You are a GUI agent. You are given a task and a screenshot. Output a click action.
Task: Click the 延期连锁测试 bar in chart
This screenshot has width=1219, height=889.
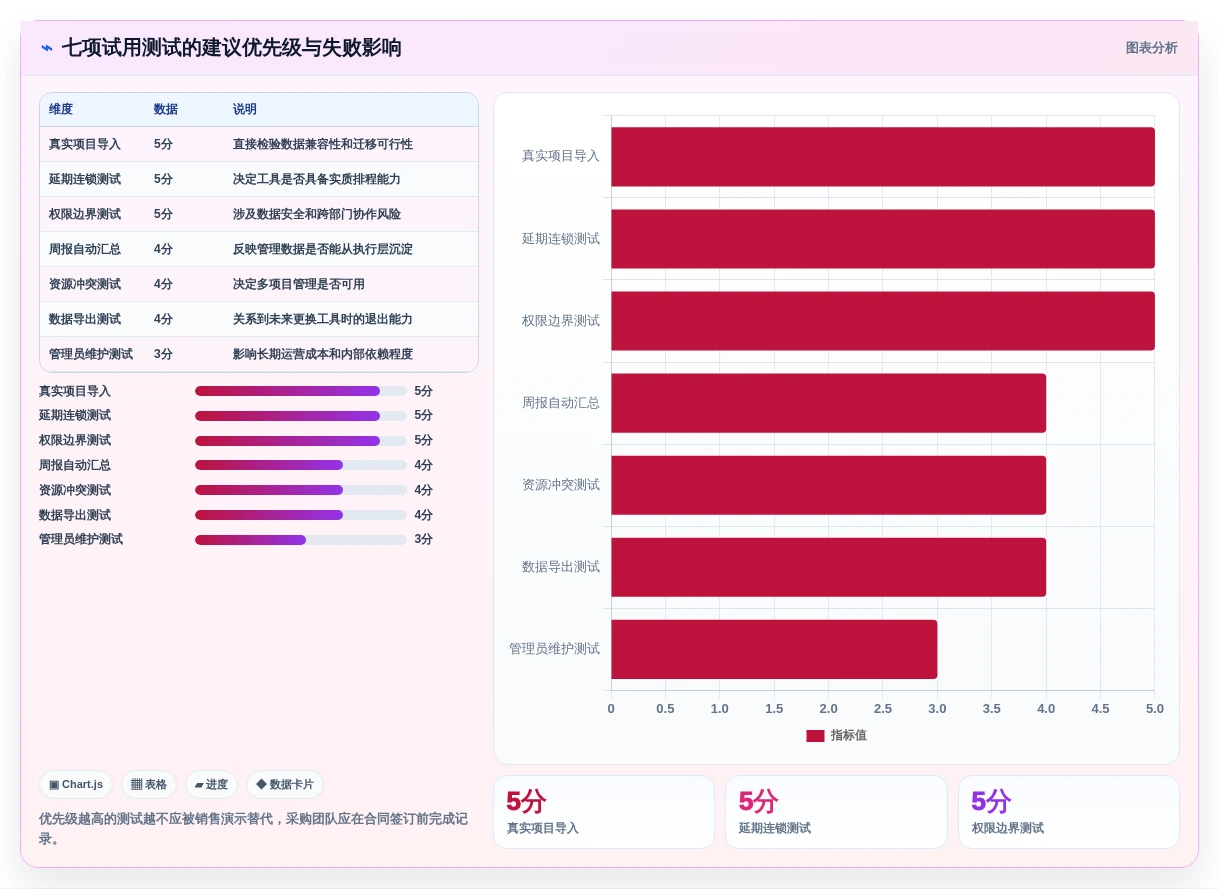coord(883,239)
